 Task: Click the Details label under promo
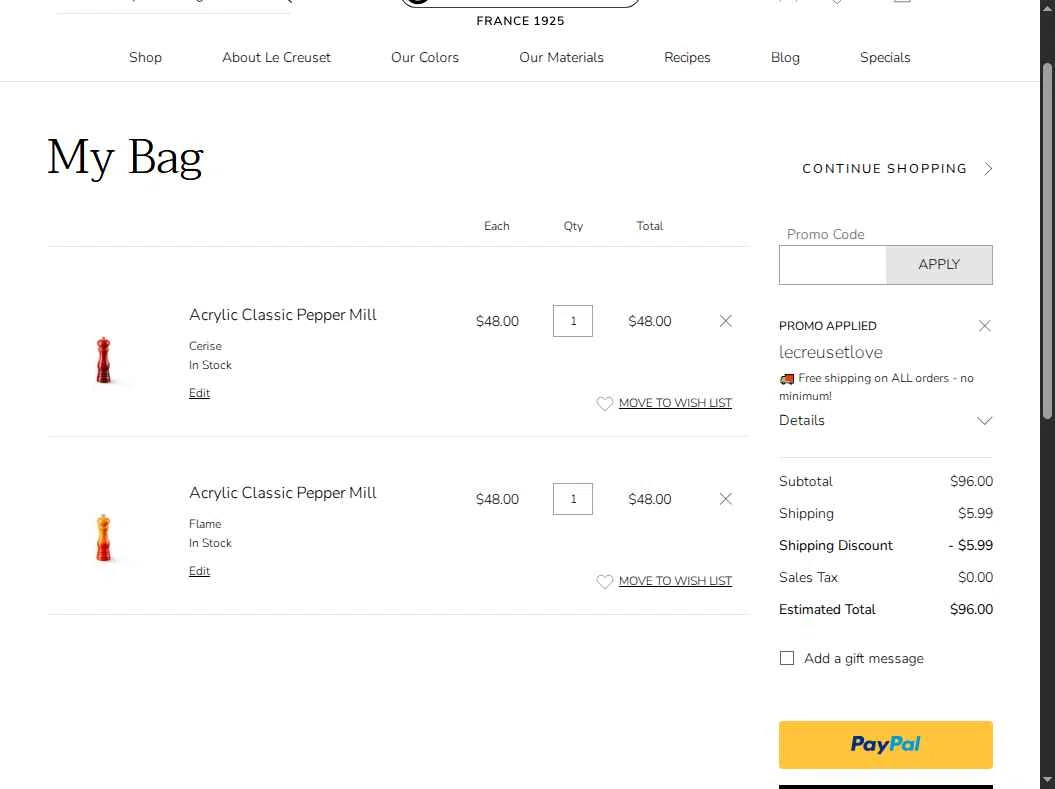801,420
